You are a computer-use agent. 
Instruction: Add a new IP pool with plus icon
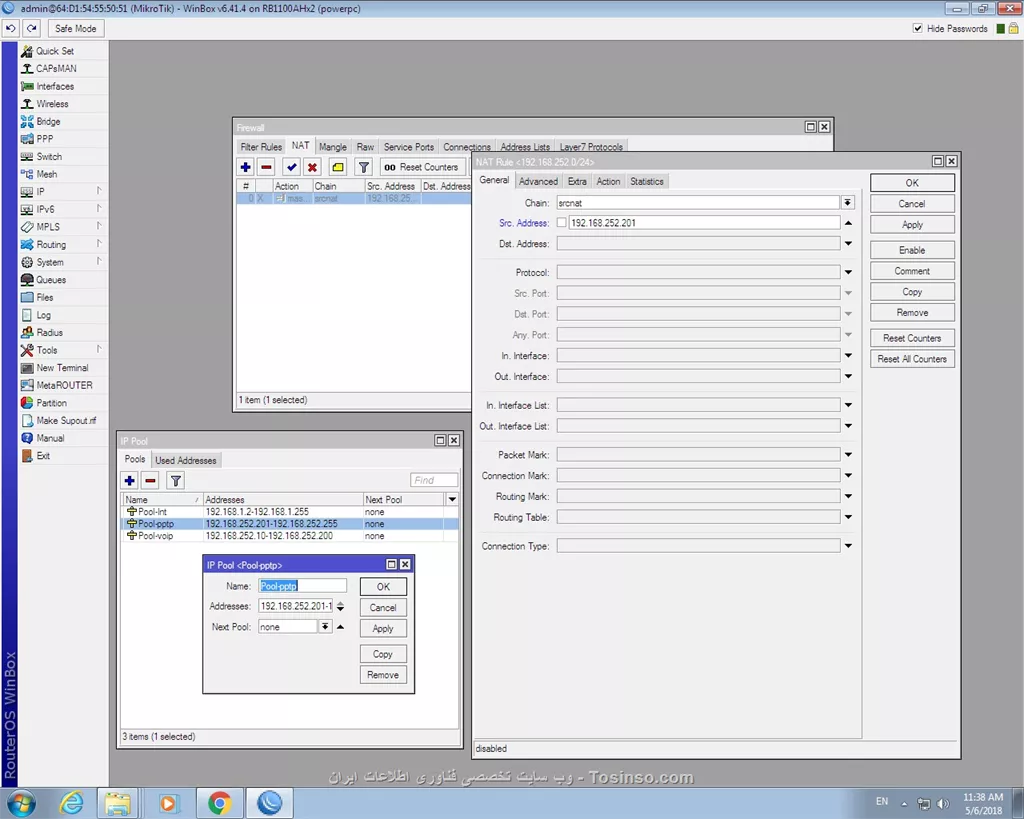pyautogui.click(x=129, y=481)
